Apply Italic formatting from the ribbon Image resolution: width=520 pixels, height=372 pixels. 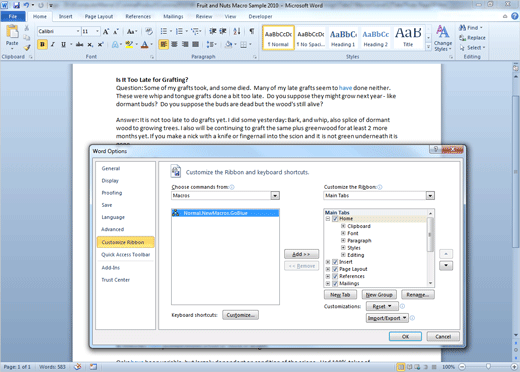click(53, 44)
